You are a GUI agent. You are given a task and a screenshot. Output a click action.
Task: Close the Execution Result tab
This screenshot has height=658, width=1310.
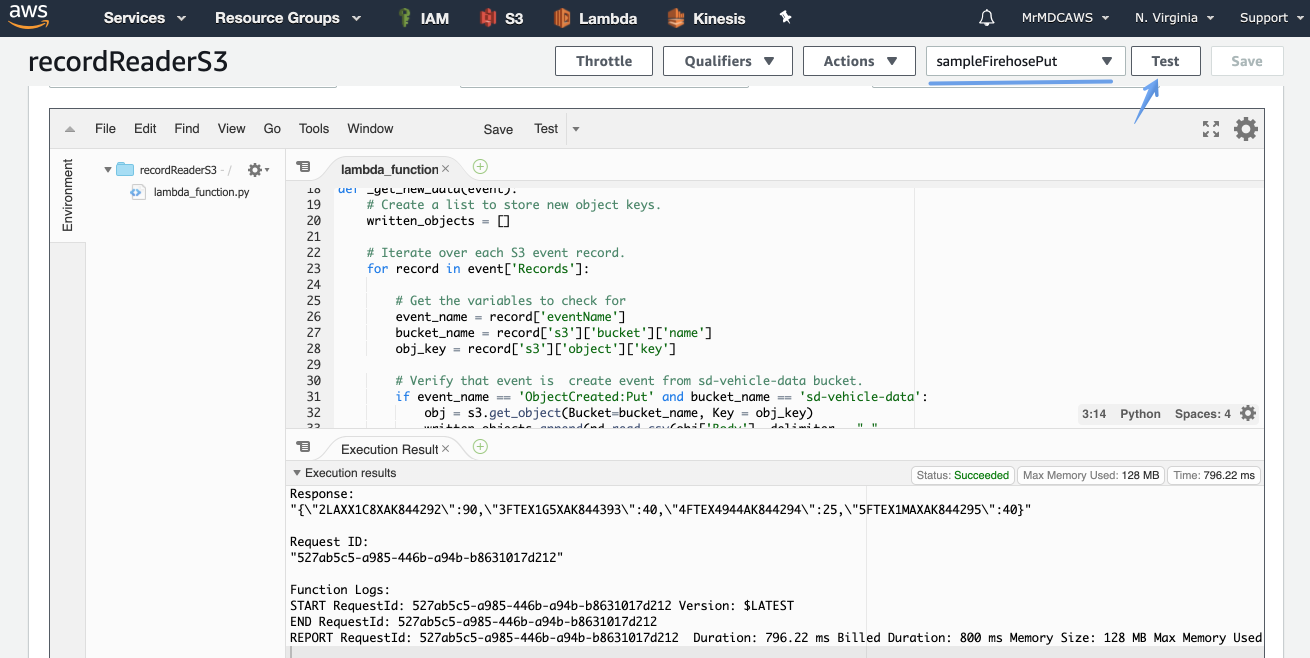446,448
